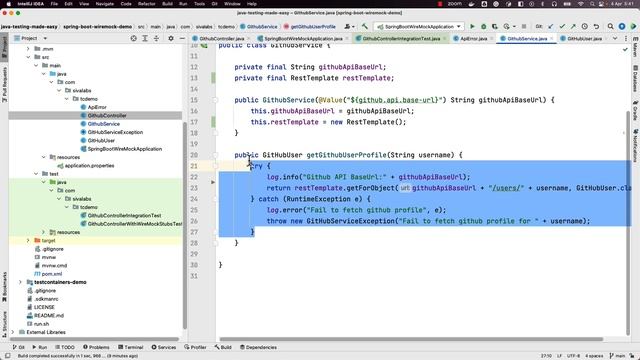Open Maven tool window on right strip

click(x=636, y=47)
